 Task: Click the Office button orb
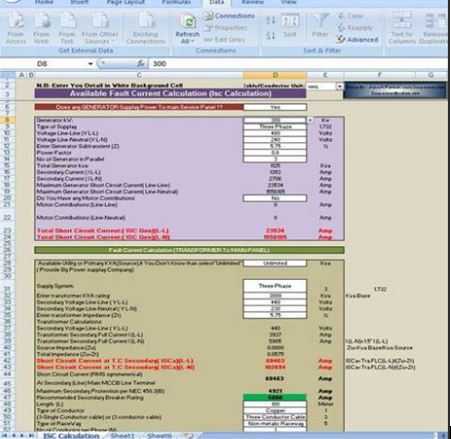(x=11, y=1)
